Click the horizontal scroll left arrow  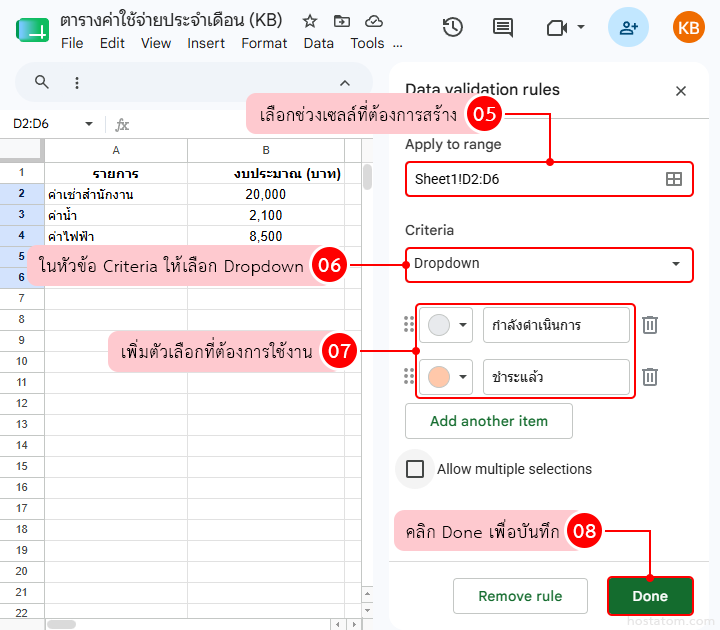point(338,624)
